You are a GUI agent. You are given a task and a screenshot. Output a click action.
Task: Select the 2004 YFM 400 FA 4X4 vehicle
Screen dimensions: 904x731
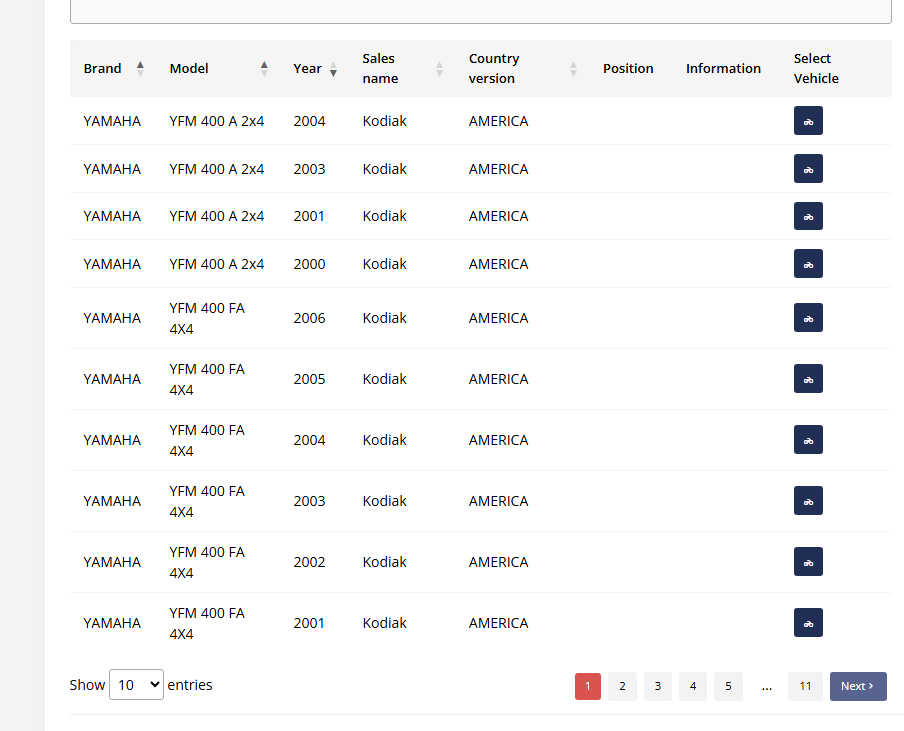808,440
